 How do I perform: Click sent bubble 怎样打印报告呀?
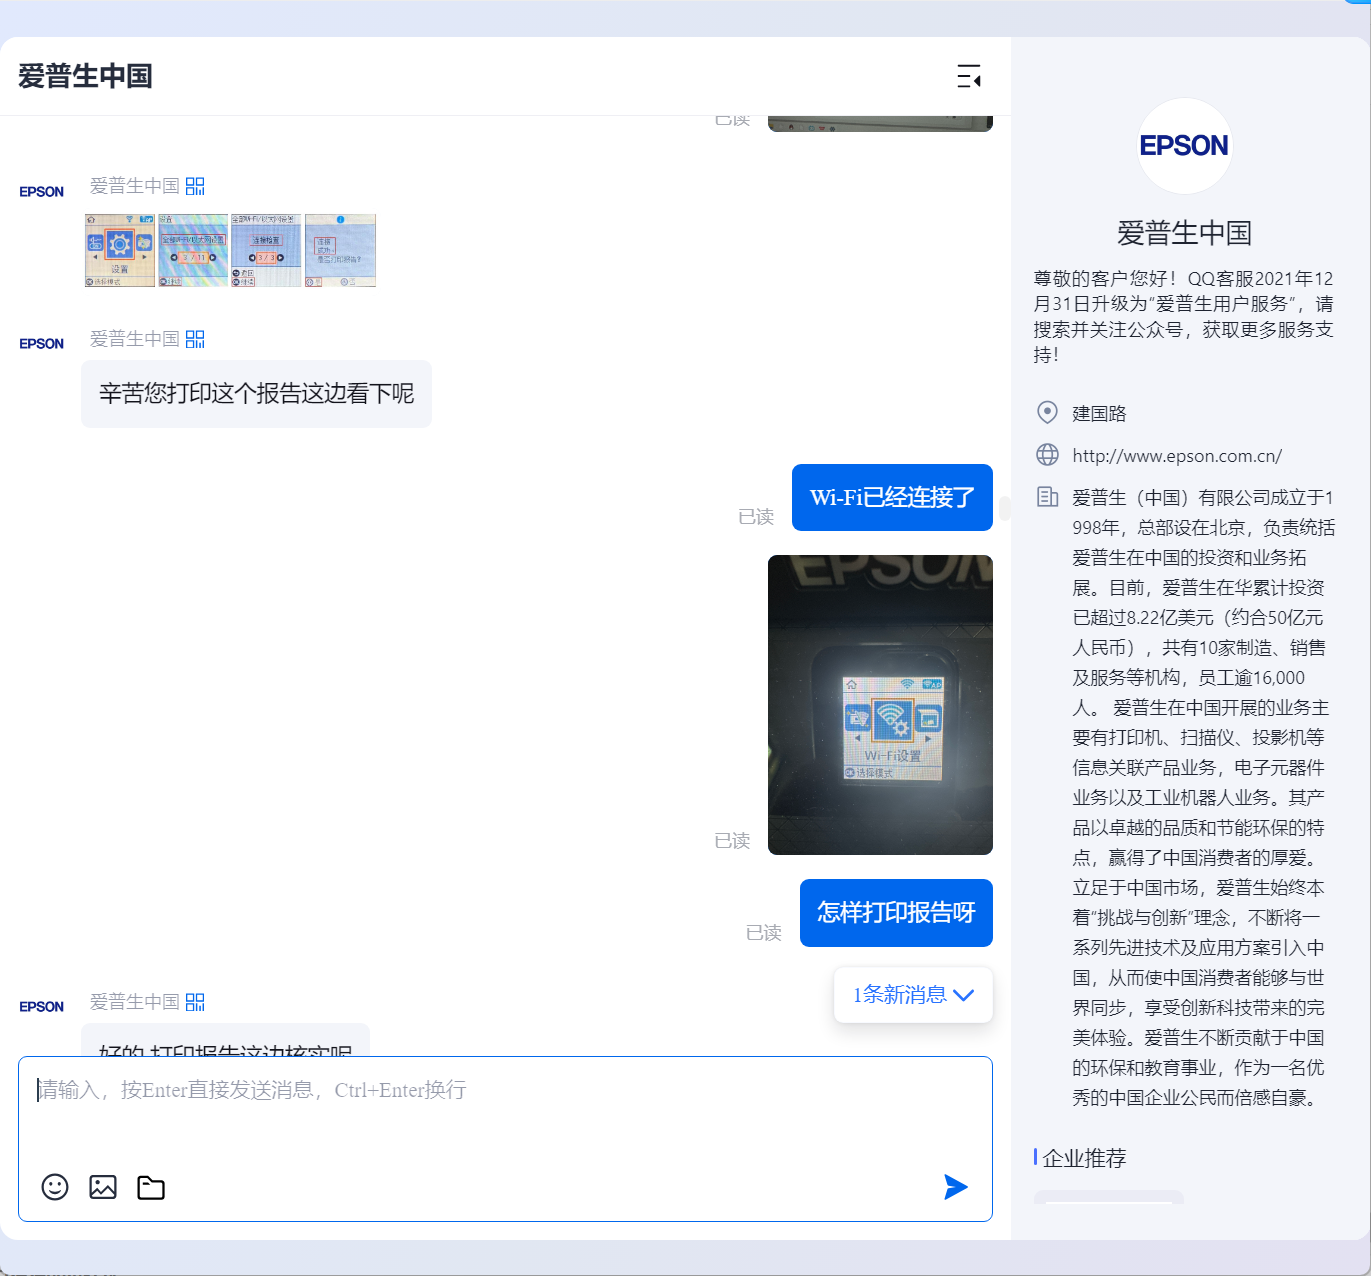click(x=896, y=913)
